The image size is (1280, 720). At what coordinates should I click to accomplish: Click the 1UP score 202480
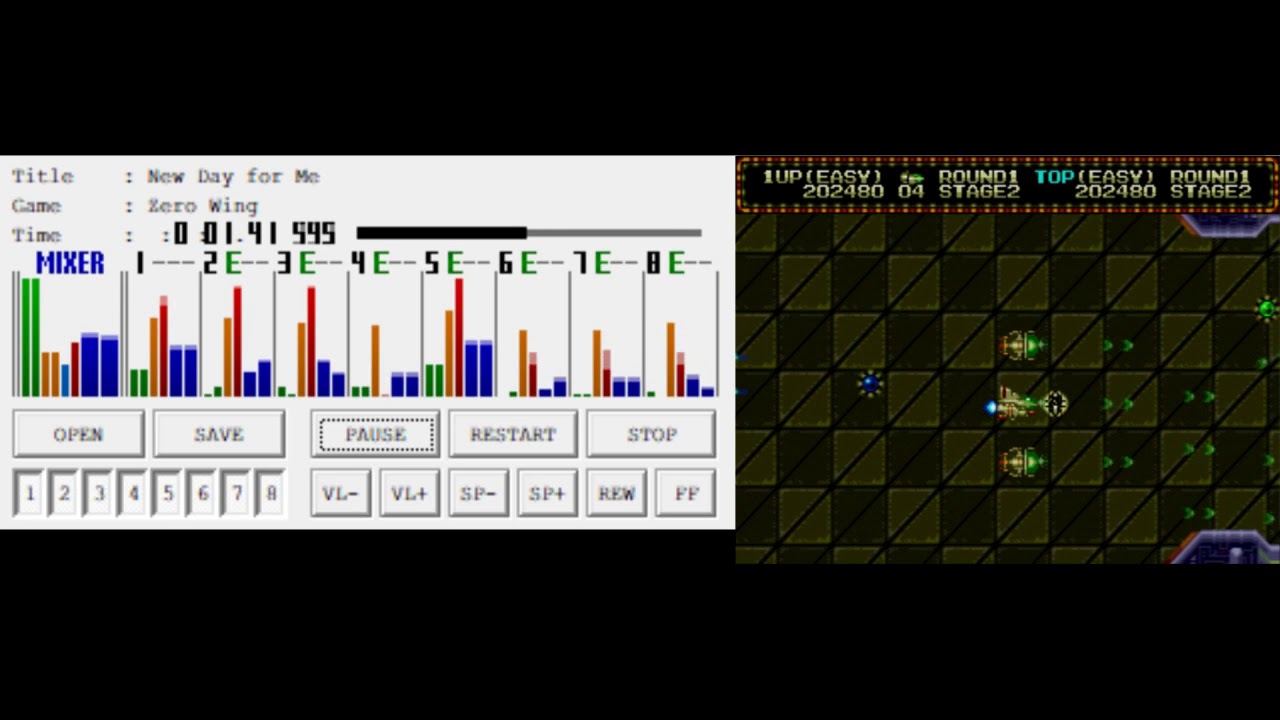pyautogui.click(x=843, y=192)
